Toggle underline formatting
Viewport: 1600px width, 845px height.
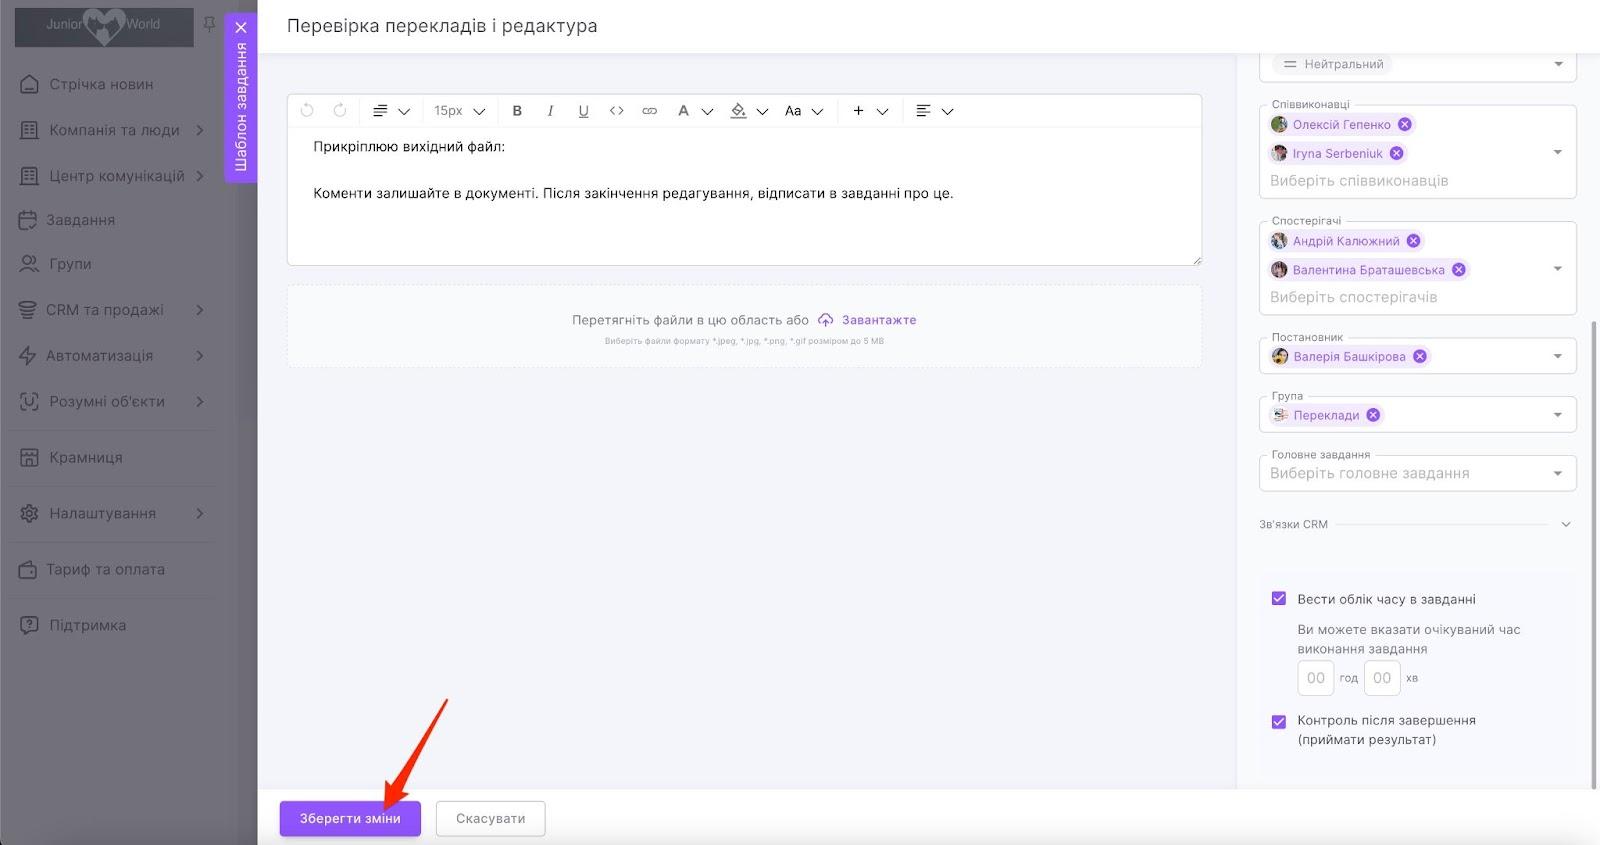[x=583, y=111]
